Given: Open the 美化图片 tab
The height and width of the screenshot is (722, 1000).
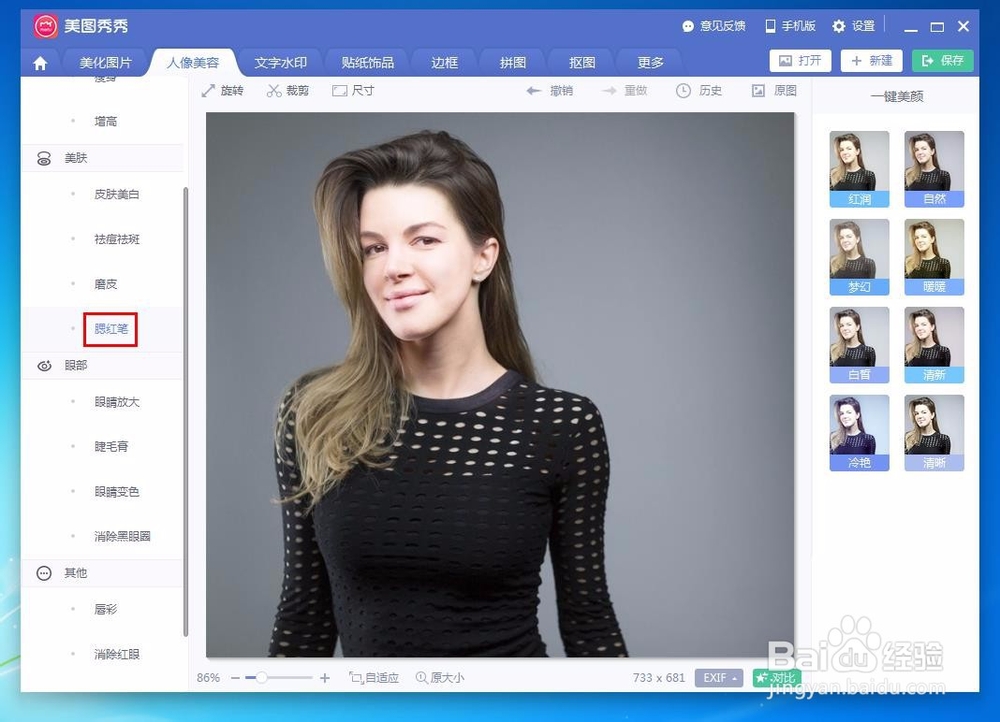Looking at the screenshot, I should (105, 63).
